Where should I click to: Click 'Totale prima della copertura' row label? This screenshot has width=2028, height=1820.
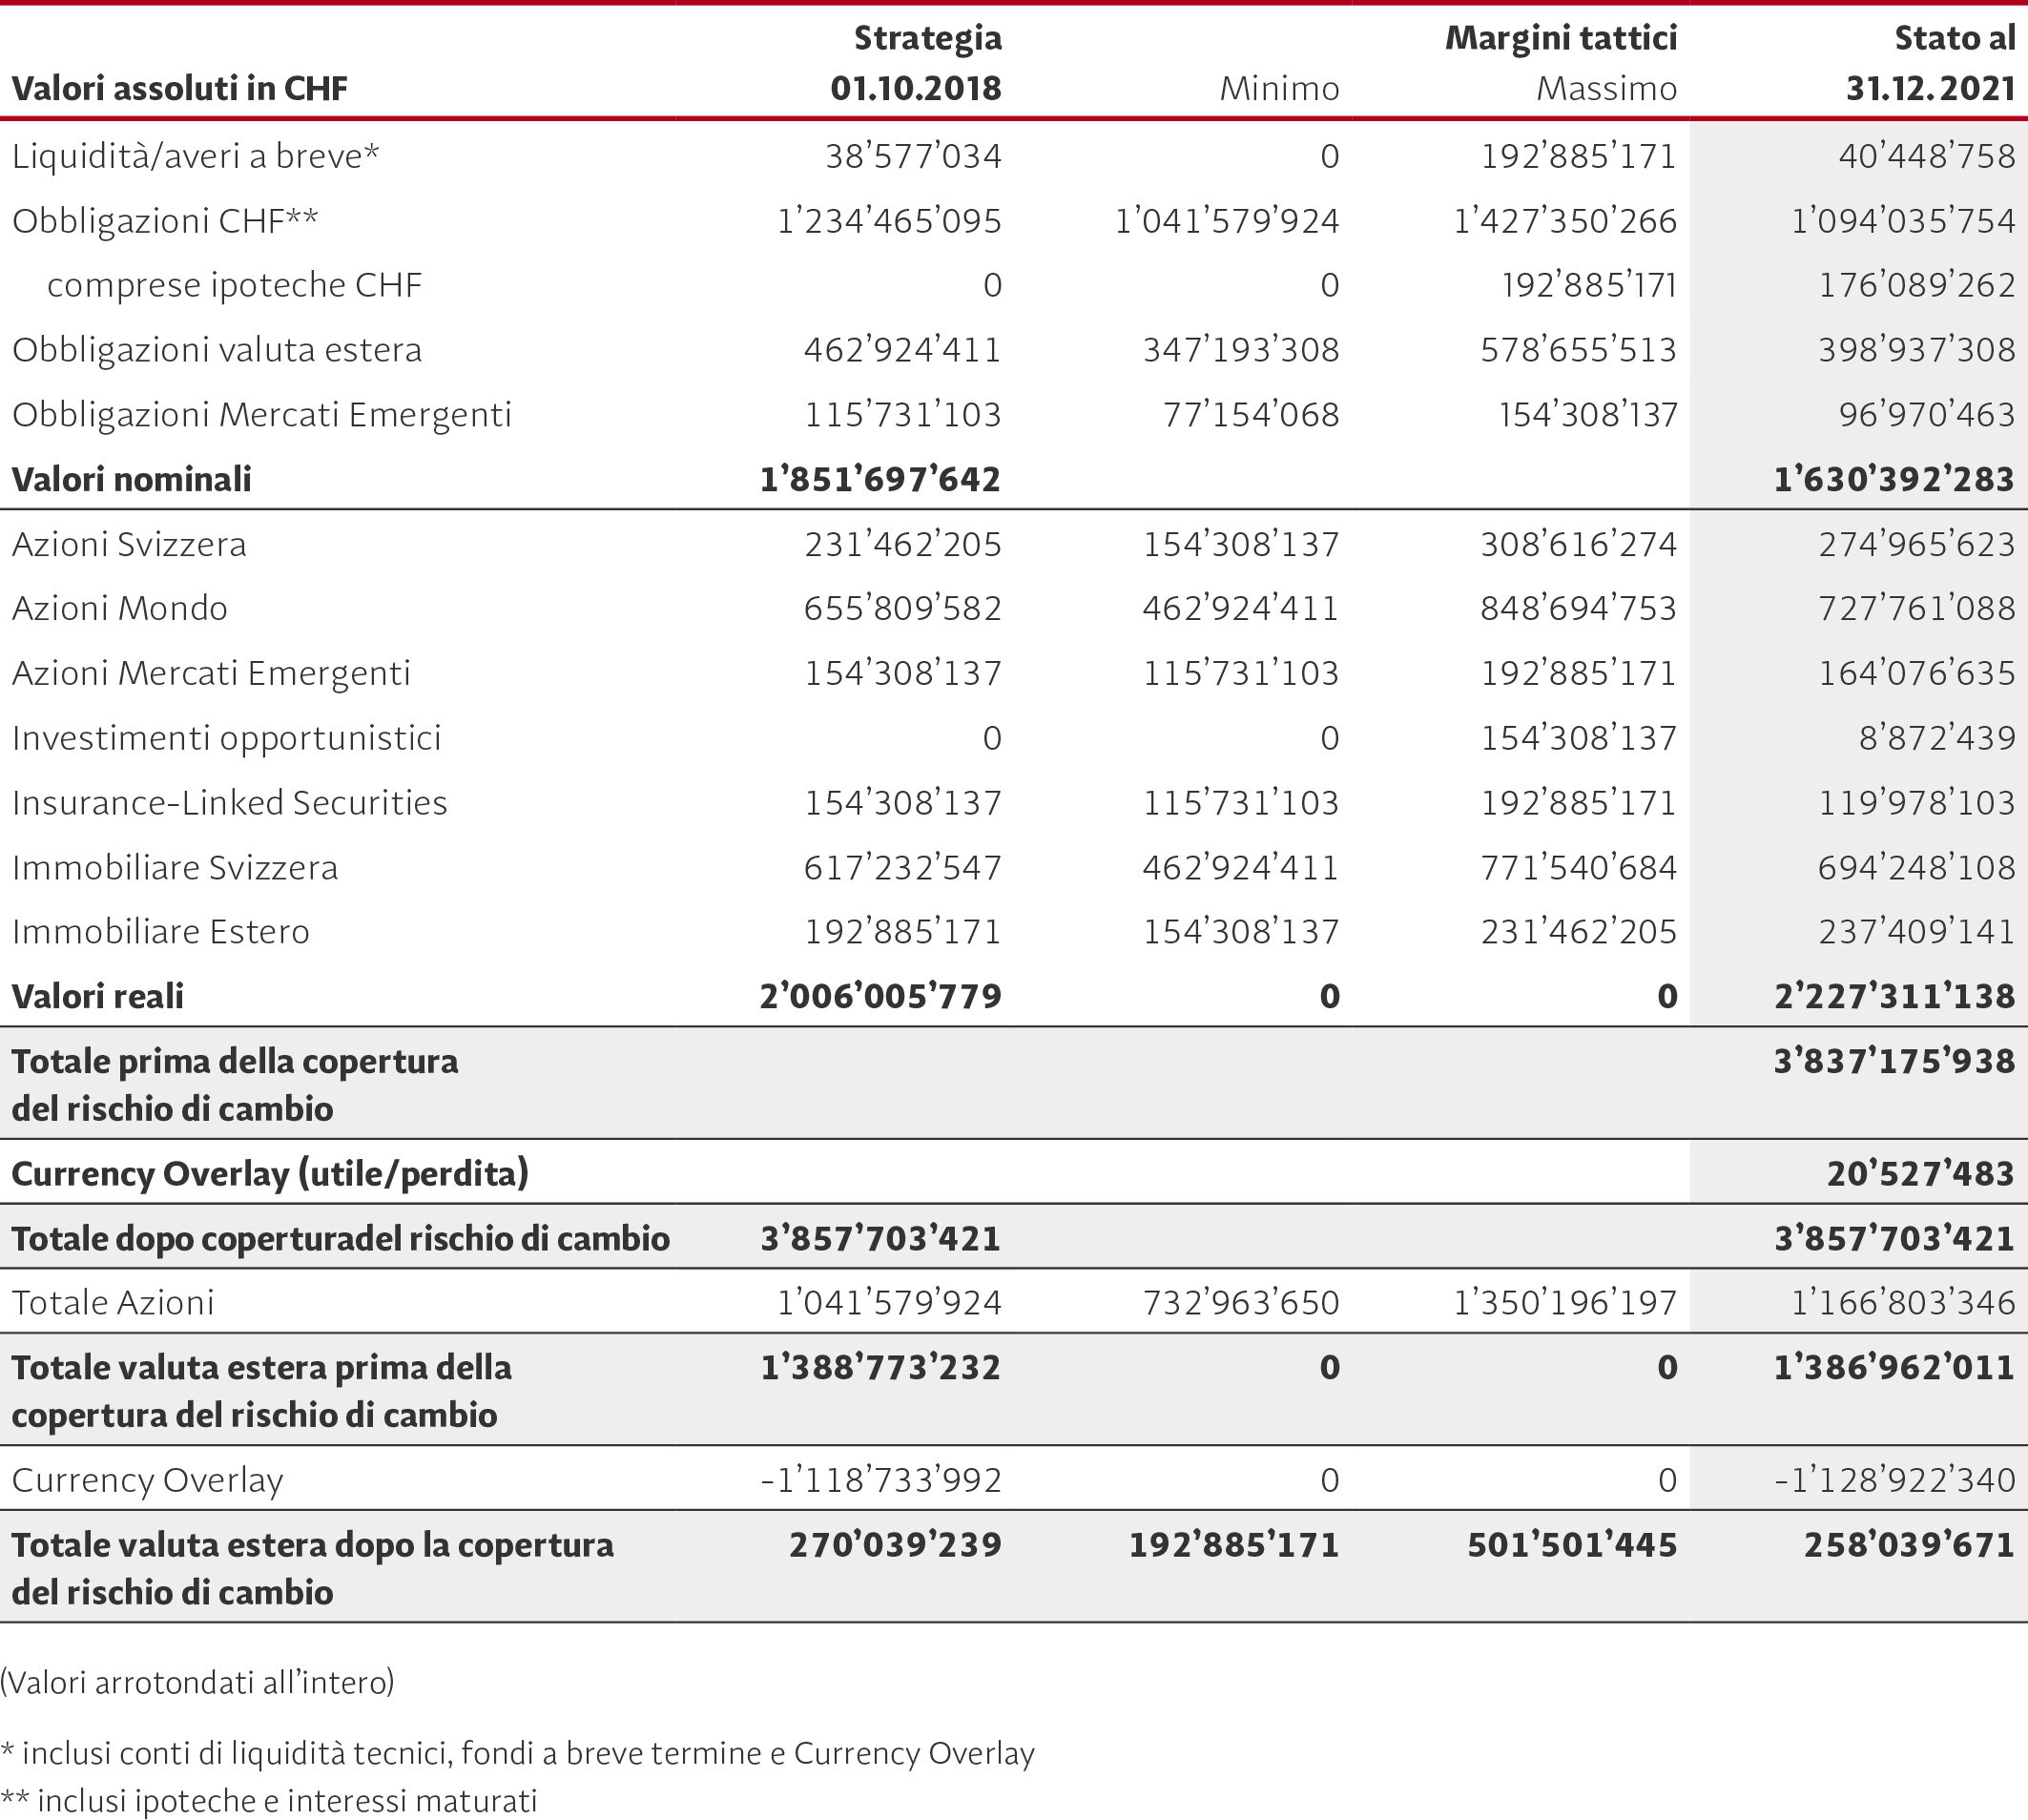coord(235,1086)
